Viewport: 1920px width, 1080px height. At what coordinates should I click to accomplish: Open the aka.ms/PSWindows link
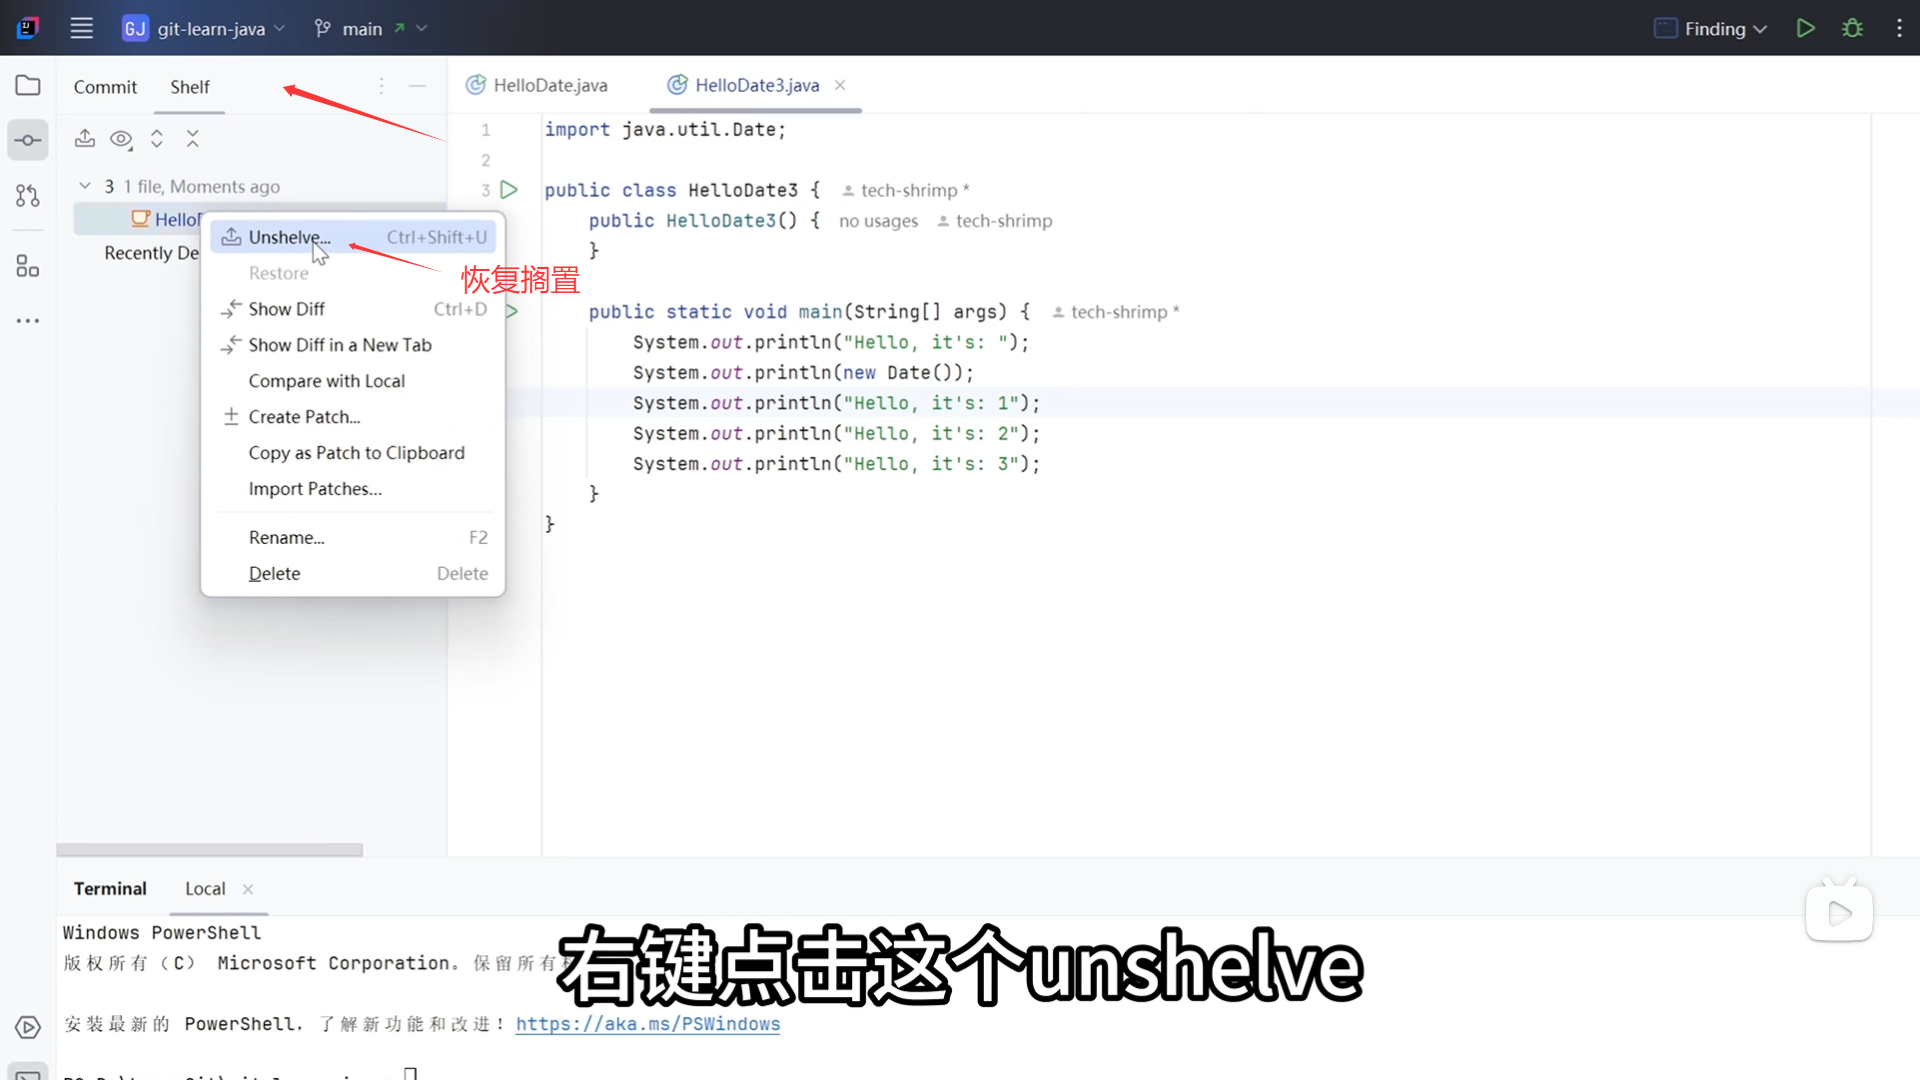tap(647, 1024)
